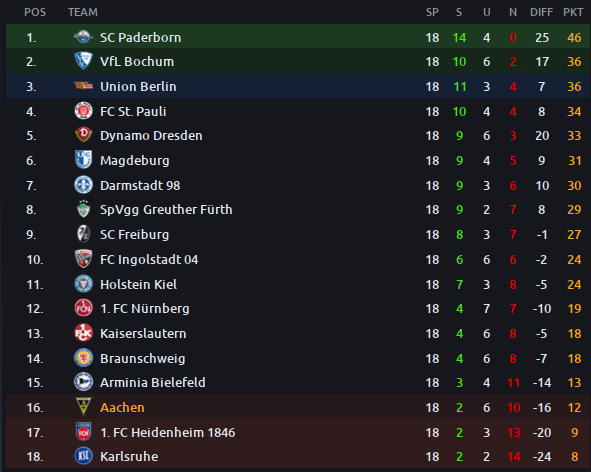Click the SP column header
Image resolution: width=591 pixels, height=472 pixels.
coord(432,12)
